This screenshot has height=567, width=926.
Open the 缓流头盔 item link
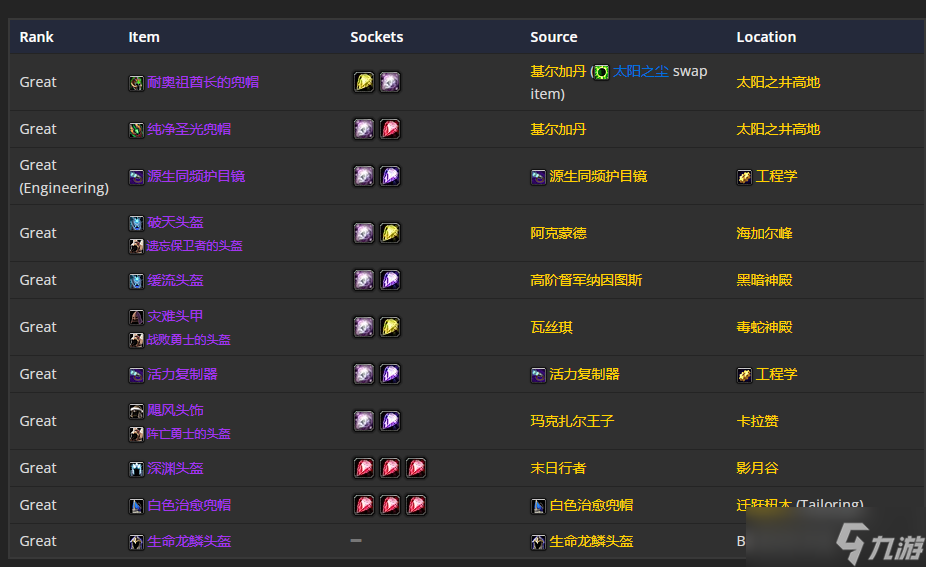[x=175, y=280]
